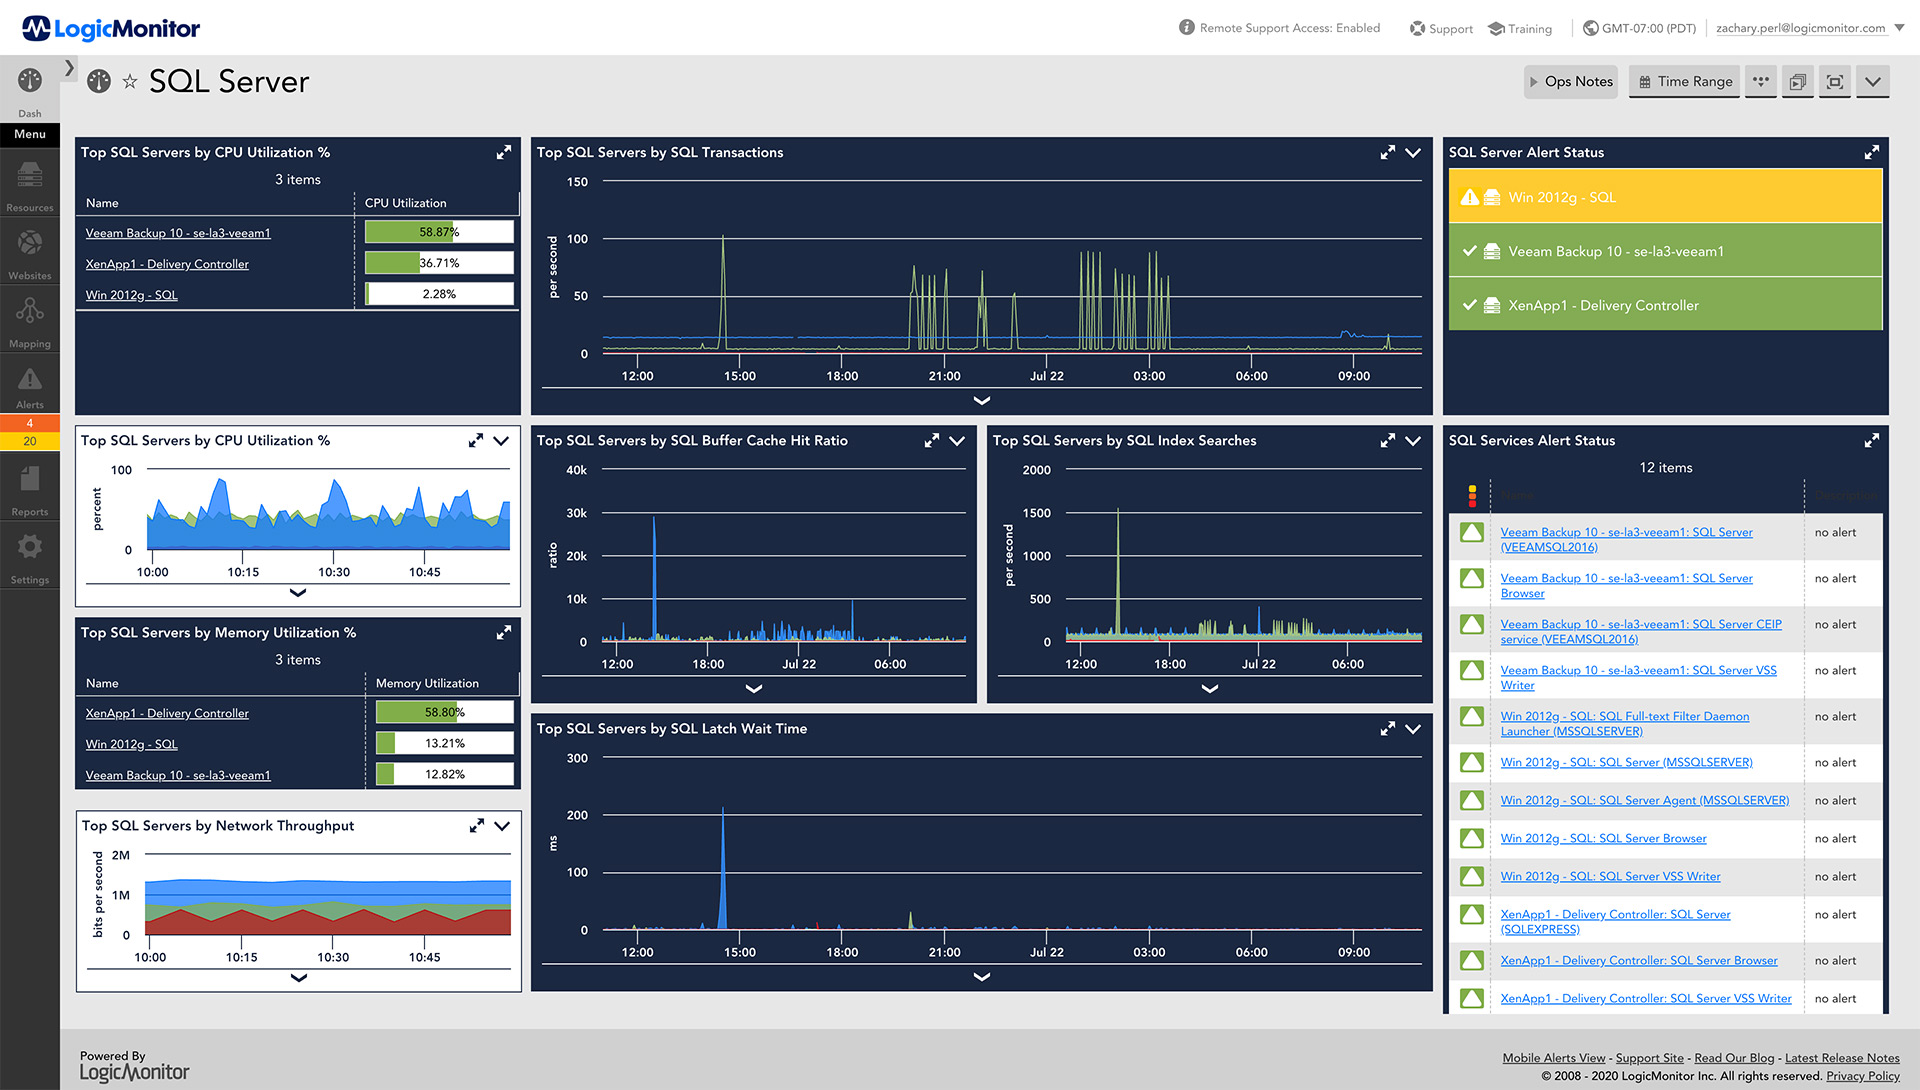1920x1090 pixels.
Task: Click the dashboard tokens icon next to Time Range
Action: pos(1761,82)
